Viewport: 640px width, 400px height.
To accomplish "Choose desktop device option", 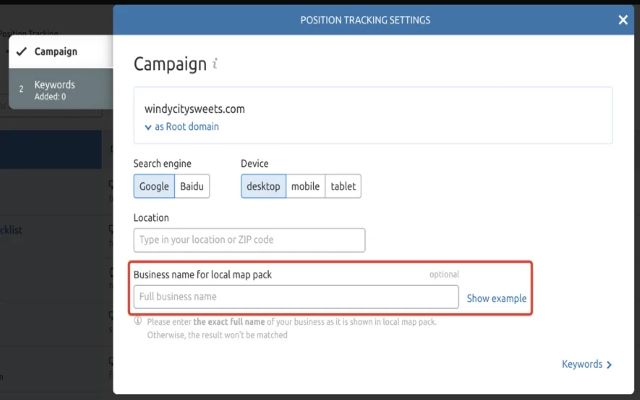I will click(263, 186).
